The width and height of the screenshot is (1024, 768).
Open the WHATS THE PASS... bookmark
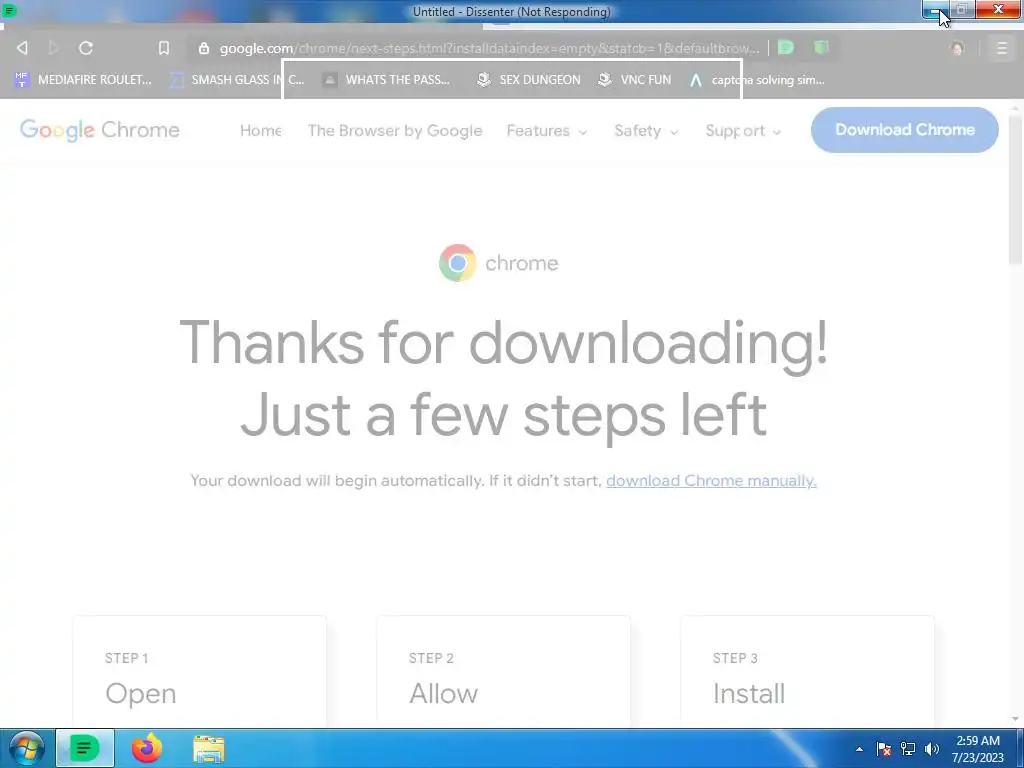click(387, 80)
